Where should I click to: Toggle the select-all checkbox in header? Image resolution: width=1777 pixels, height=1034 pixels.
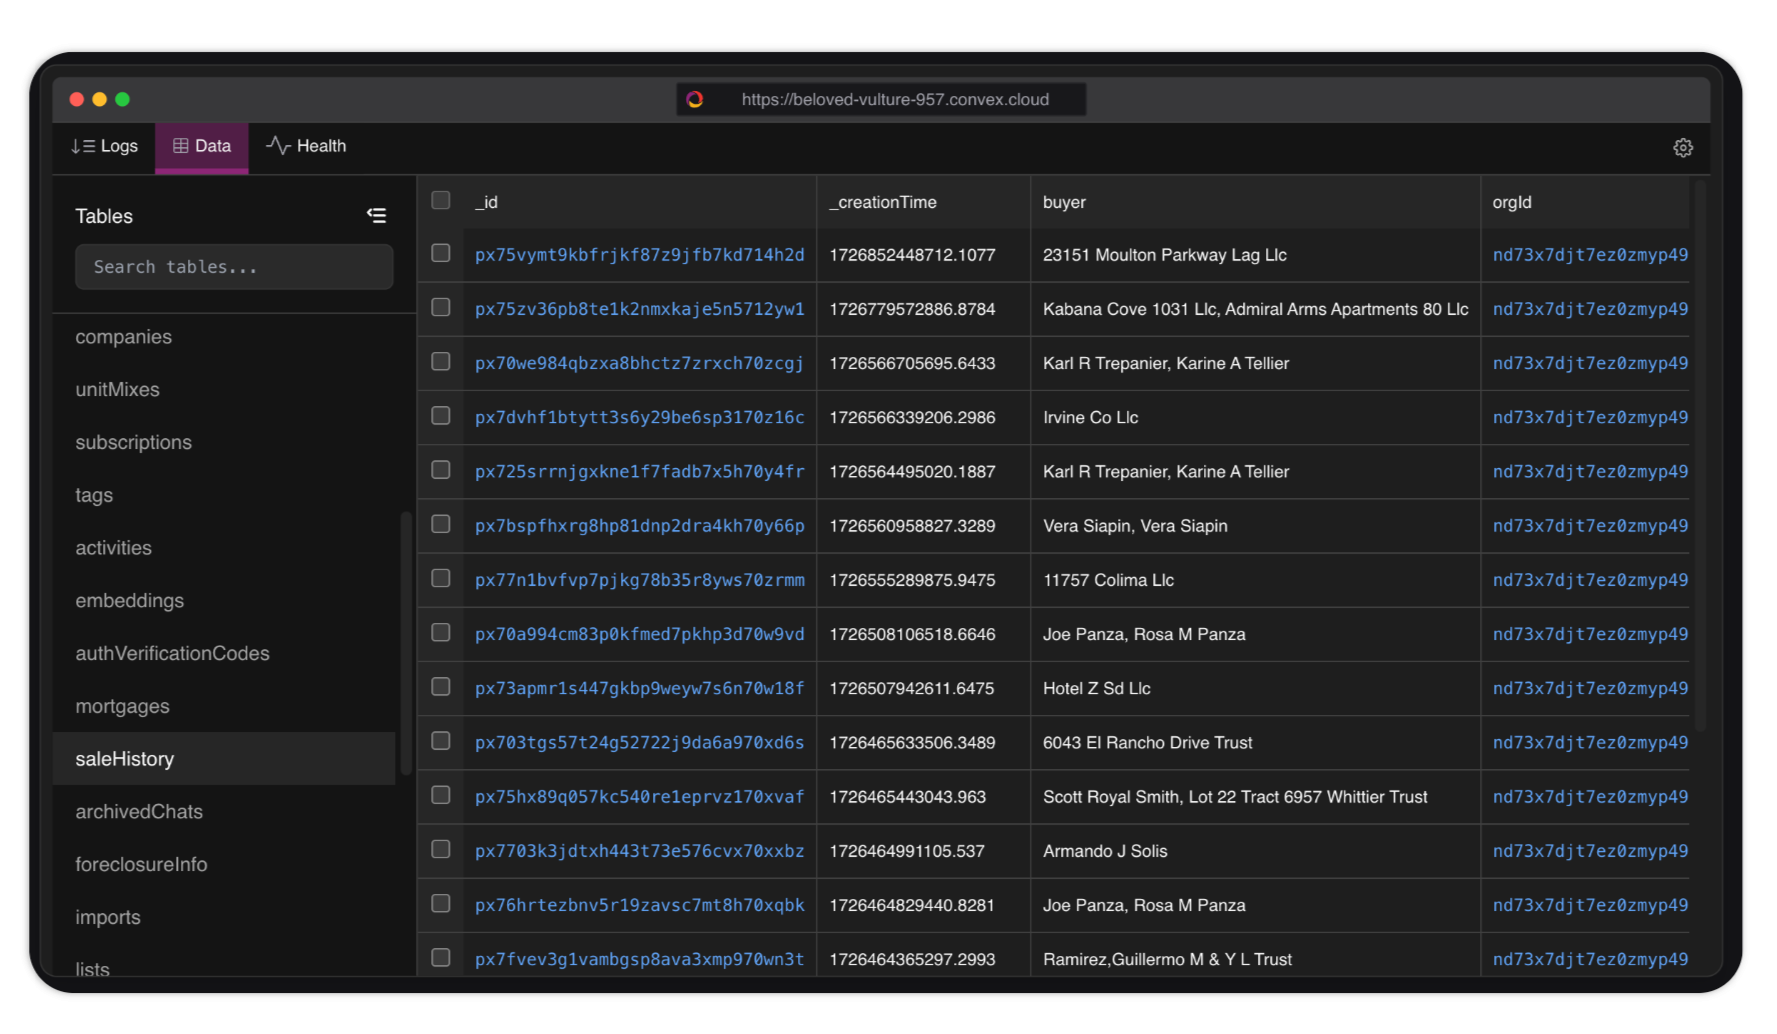coord(440,200)
